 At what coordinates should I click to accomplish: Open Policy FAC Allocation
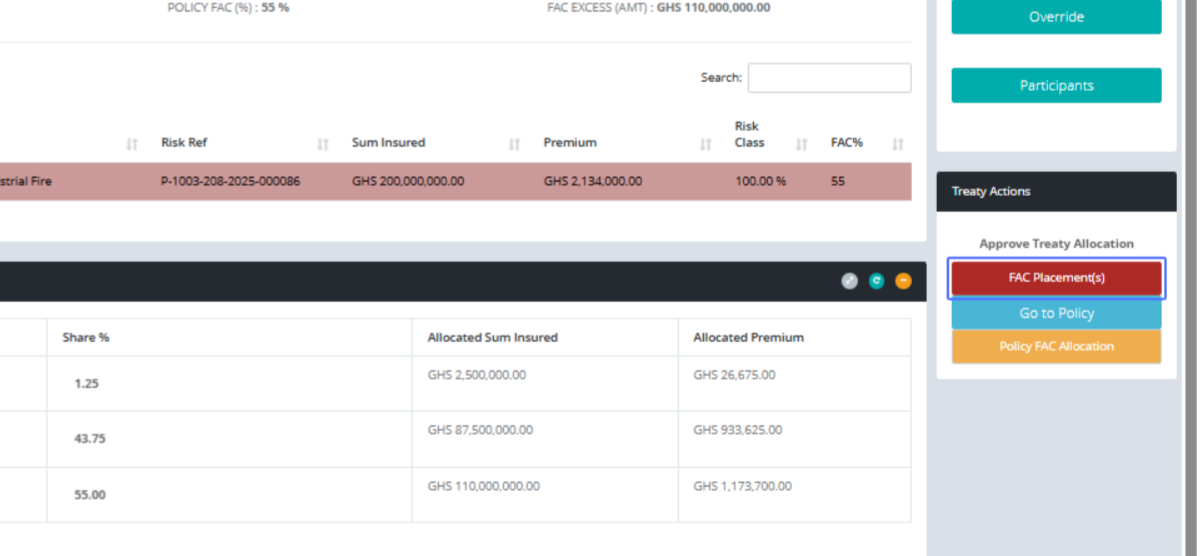[1056, 347]
